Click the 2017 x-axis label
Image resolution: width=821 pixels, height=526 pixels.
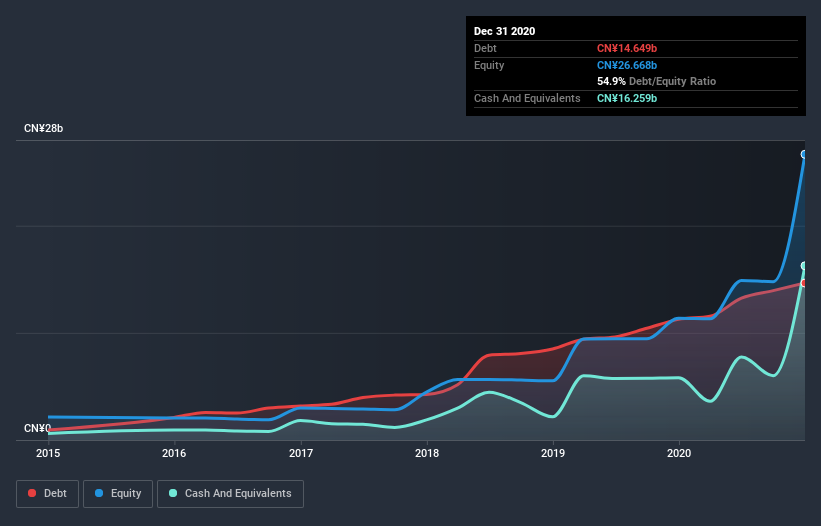tap(301, 453)
